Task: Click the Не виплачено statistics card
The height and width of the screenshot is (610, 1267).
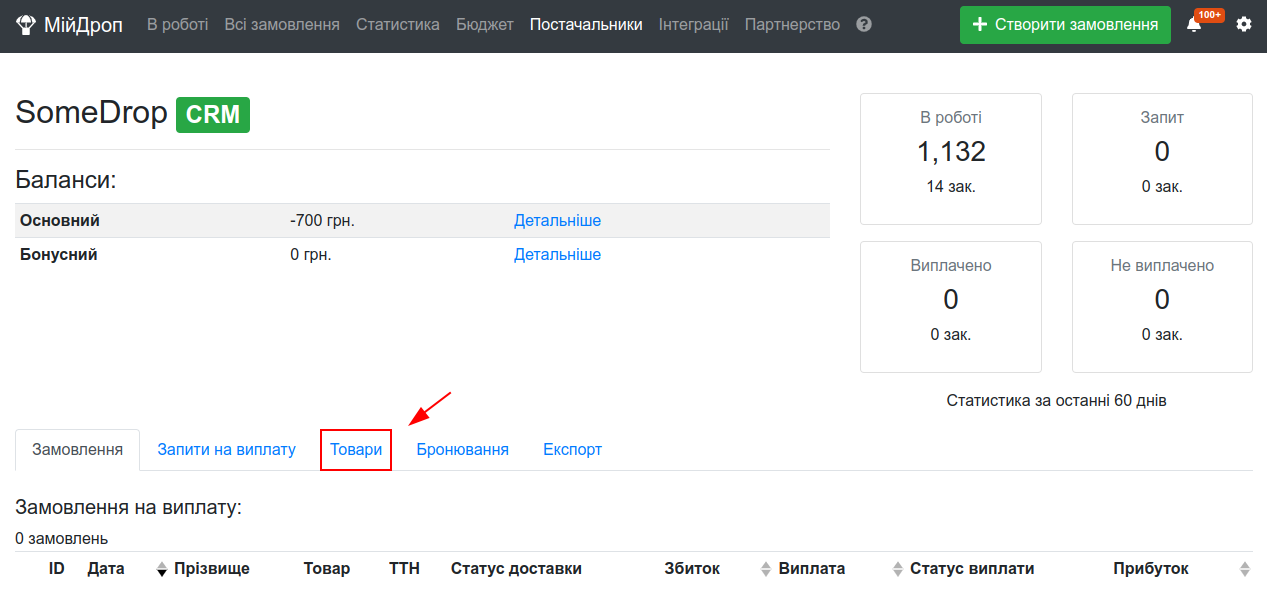Action: click(x=1162, y=307)
